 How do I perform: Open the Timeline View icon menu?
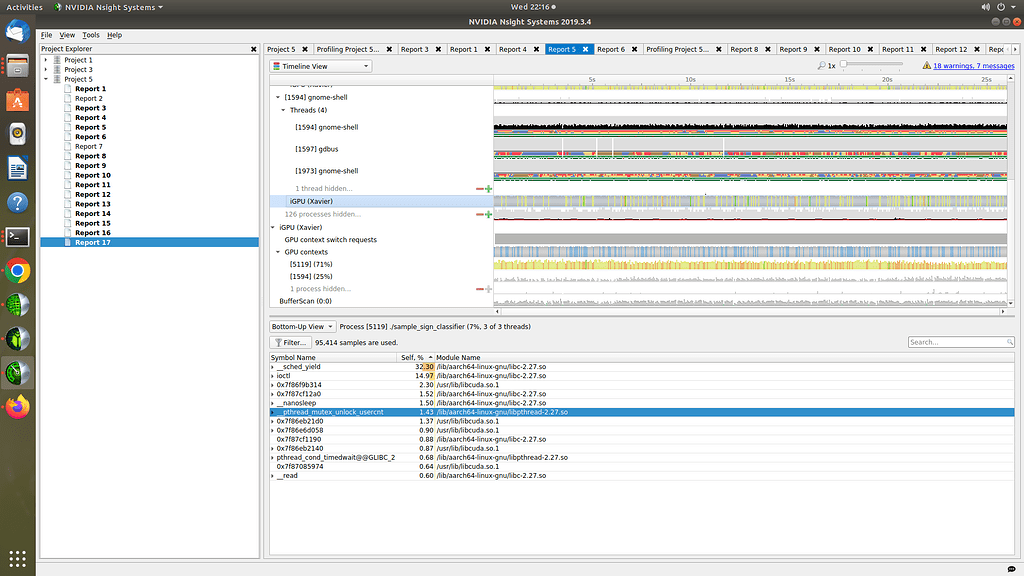point(277,65)
